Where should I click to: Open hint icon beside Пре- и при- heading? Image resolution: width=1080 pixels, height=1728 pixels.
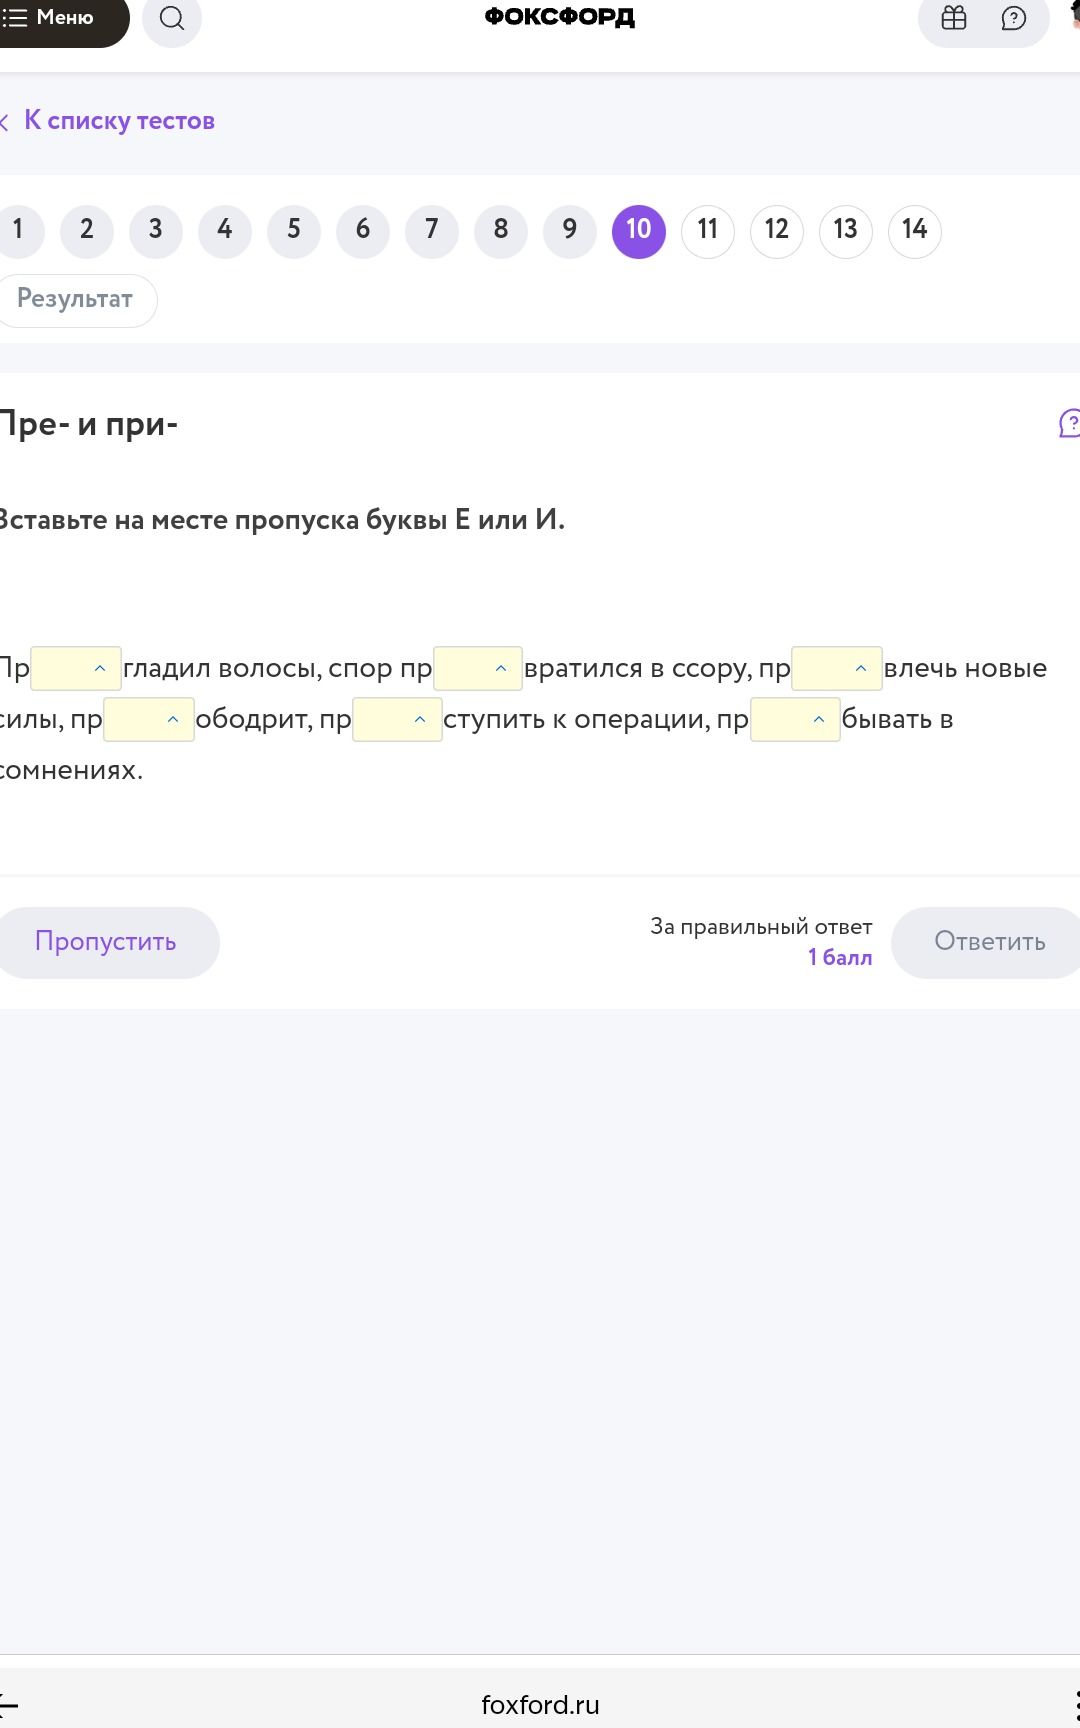[x=1069, y=424]
